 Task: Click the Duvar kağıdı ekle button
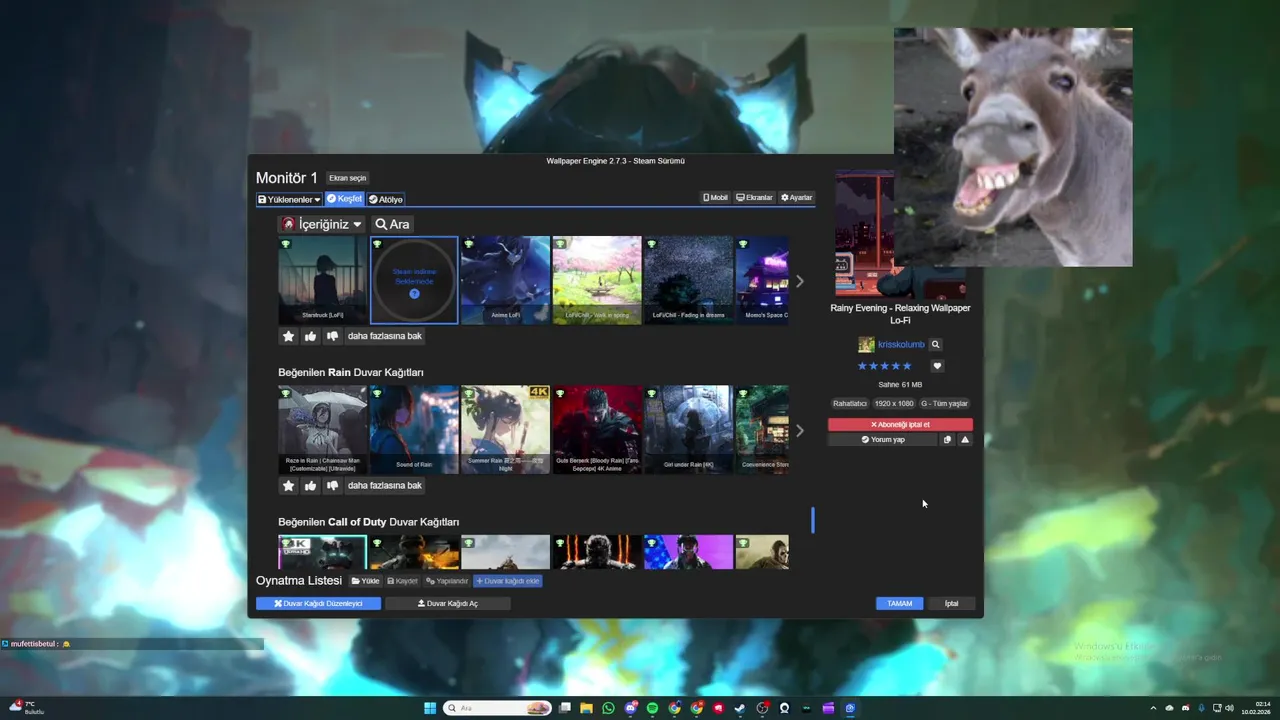(x=508, y=581)
